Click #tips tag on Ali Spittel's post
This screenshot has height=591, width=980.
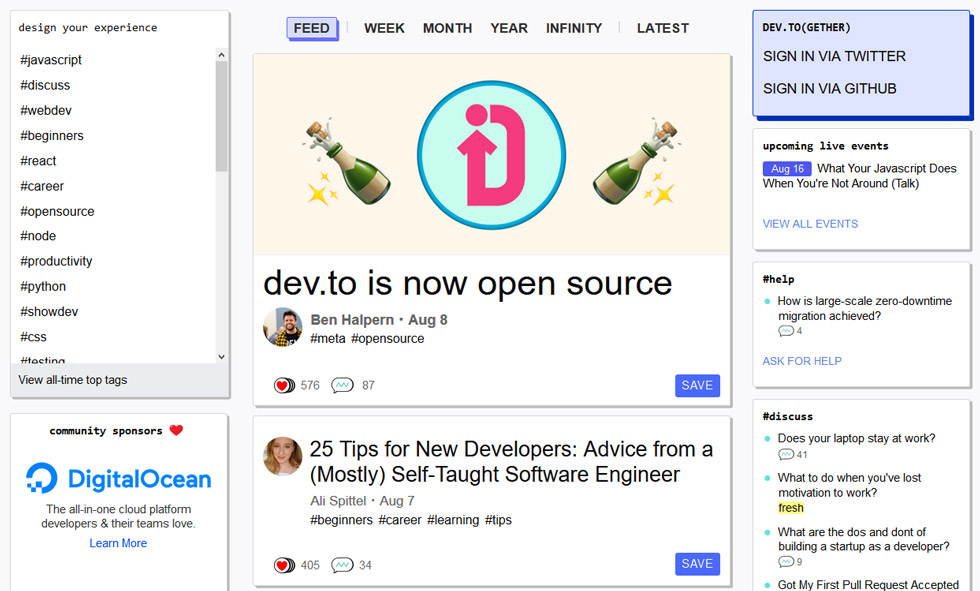point(498,520)
